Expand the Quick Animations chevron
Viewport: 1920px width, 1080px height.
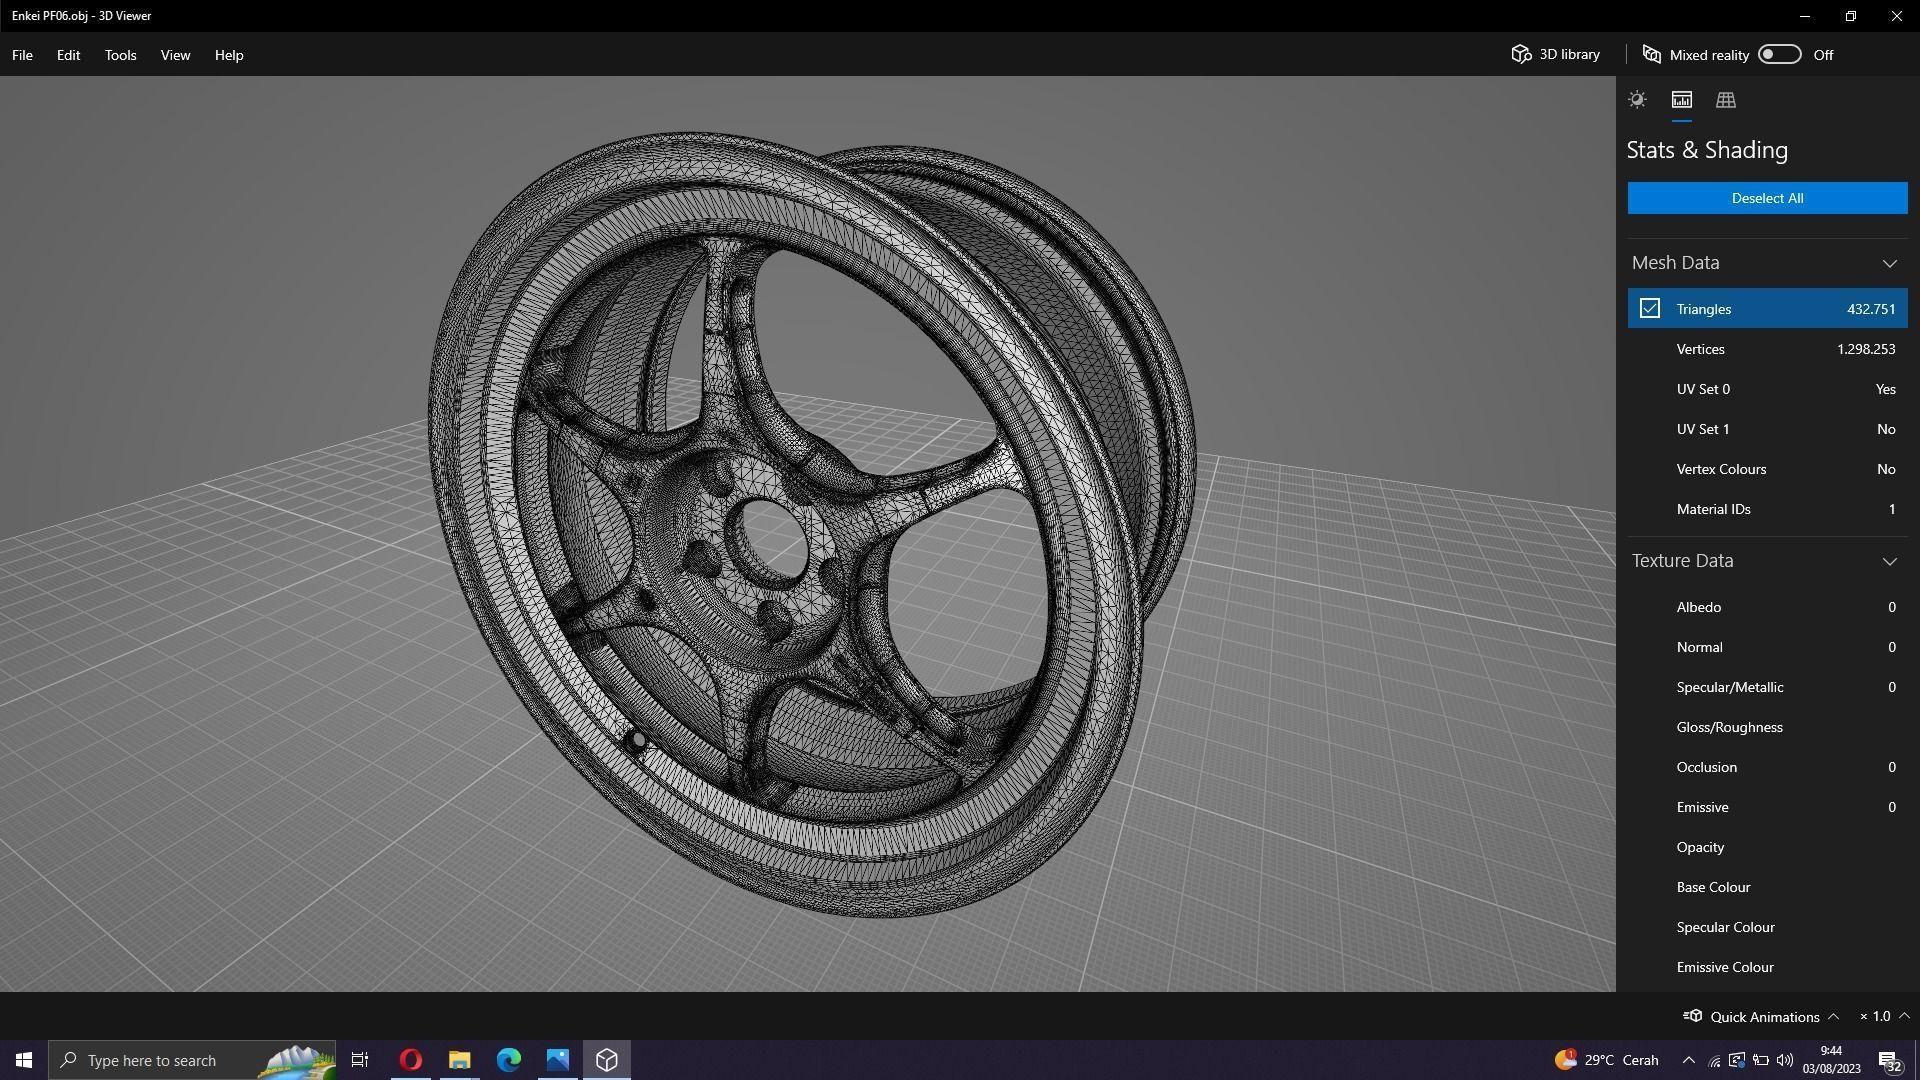click(x=1833, y=1016)
